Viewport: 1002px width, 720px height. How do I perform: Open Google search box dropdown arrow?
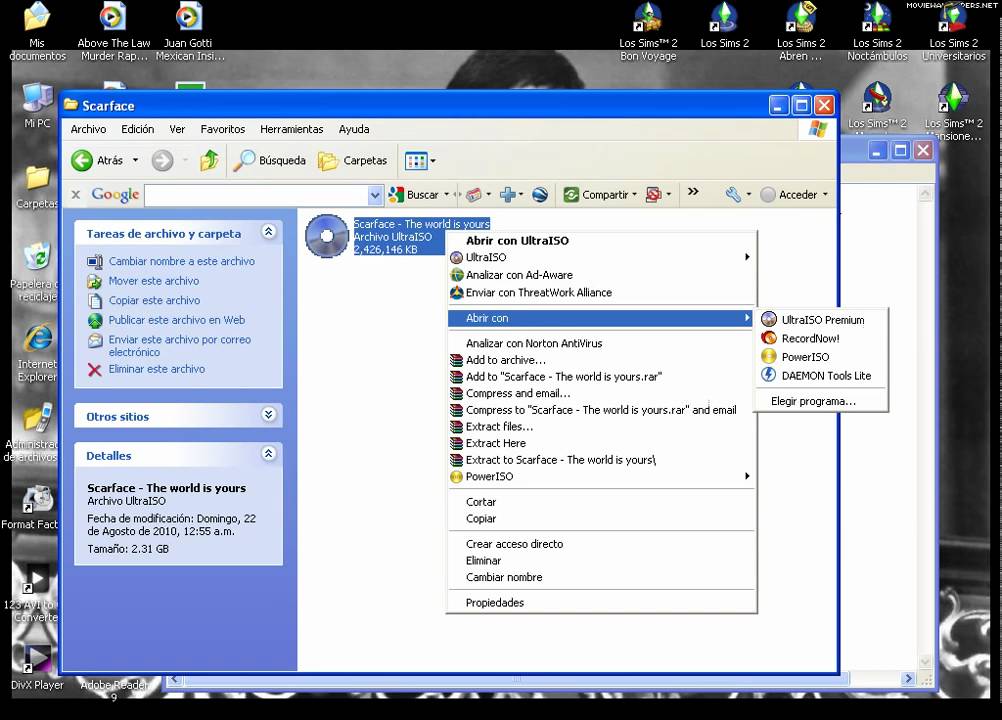375,195
